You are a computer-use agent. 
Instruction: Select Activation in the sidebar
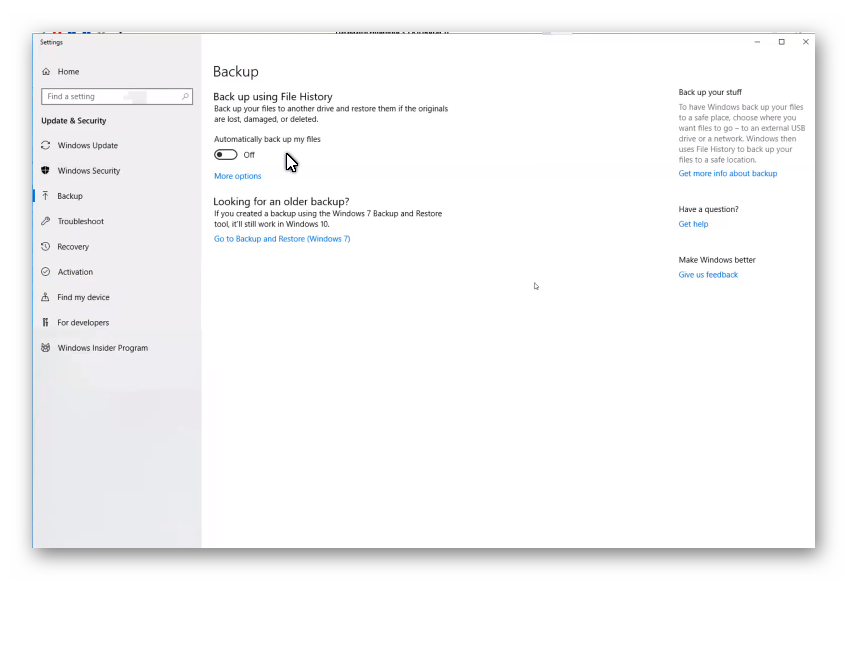(x=75, y=272)
